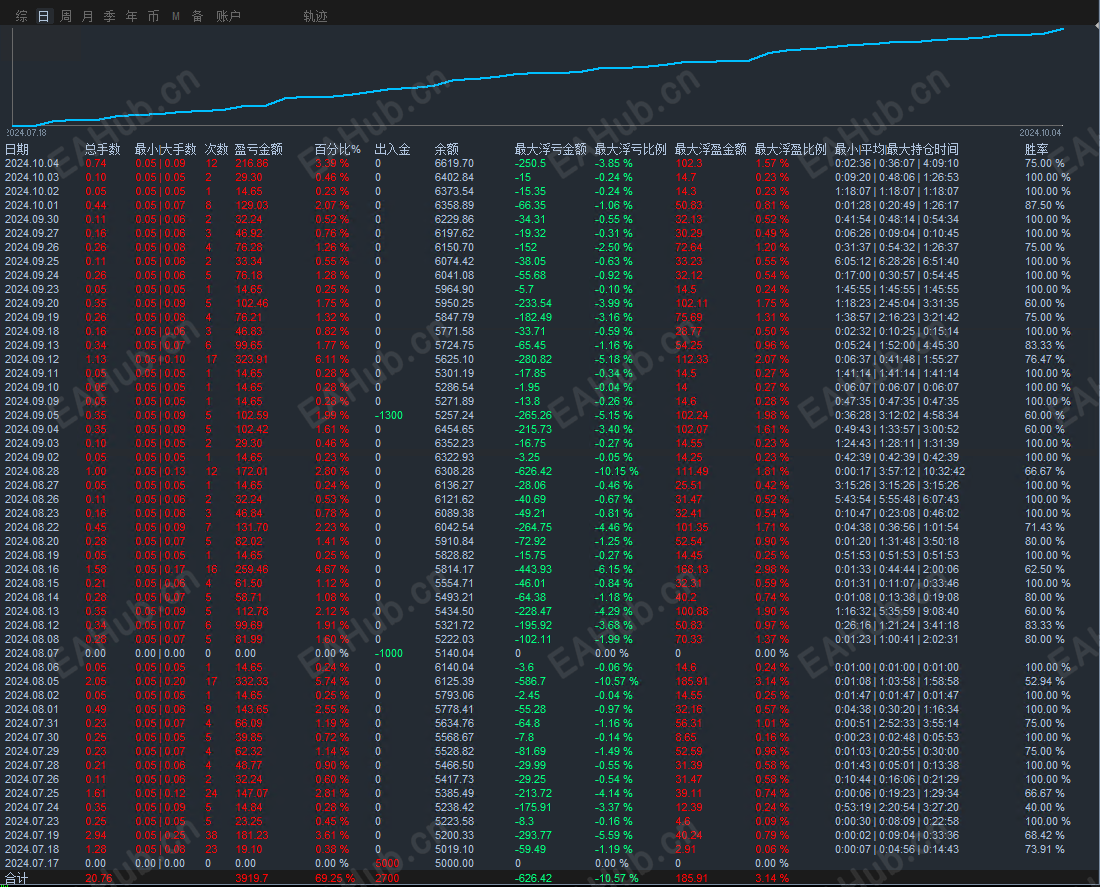Select the 2024.09.12 row date cell
This screenshot has width=1100, height=887.
[32, 359]
